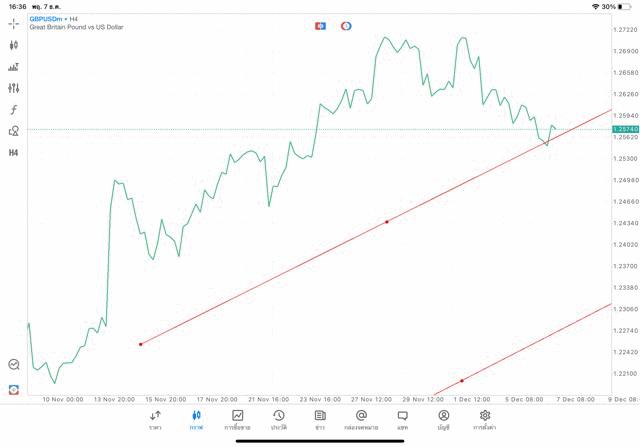Tap the red-blue trade panel icon bottom-left
Screen dimensions: 640x447
(14, 389)
